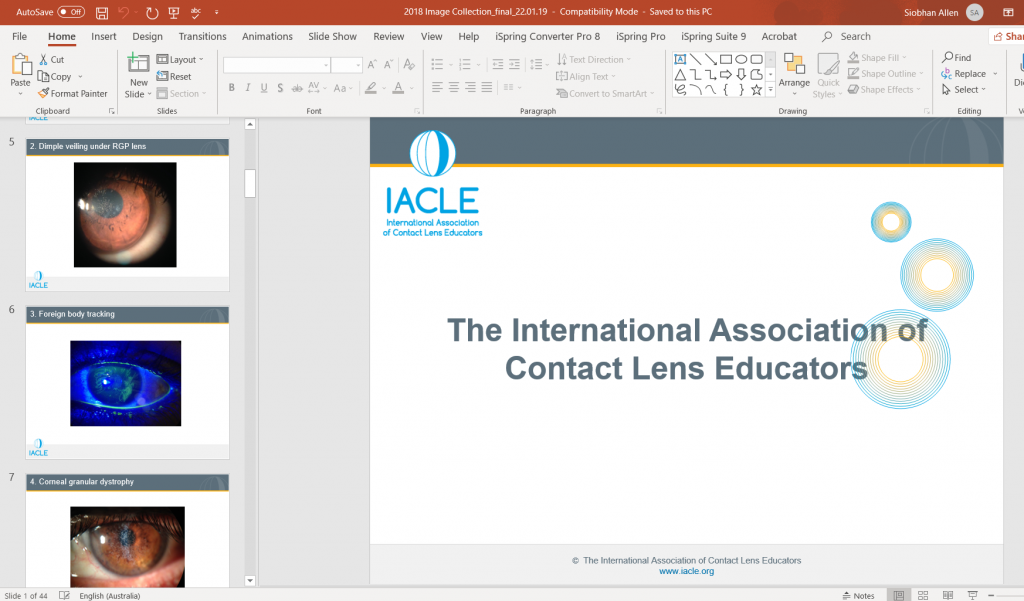
Task: Click English (Australia) language button
Action: (110, 595)
